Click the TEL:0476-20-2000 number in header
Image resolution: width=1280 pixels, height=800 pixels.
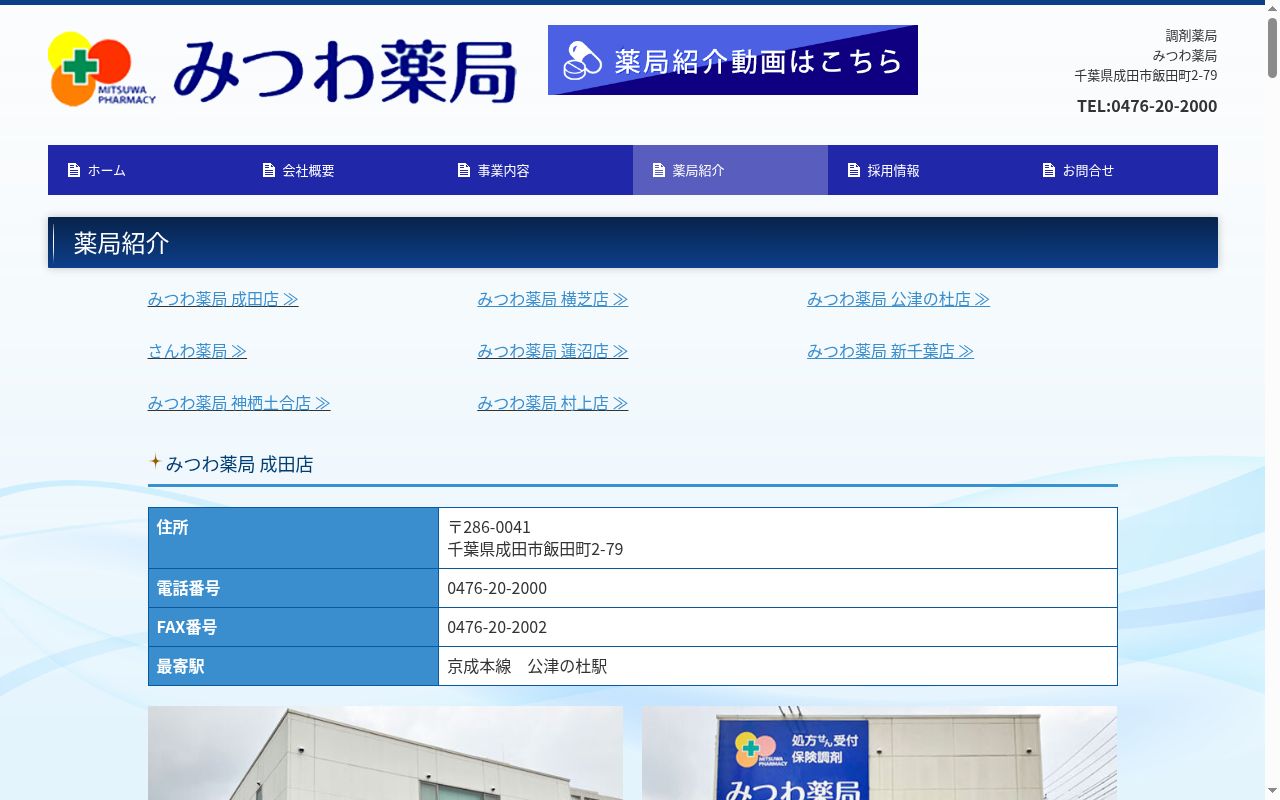pyautogui.click(x=1147, y=106)
